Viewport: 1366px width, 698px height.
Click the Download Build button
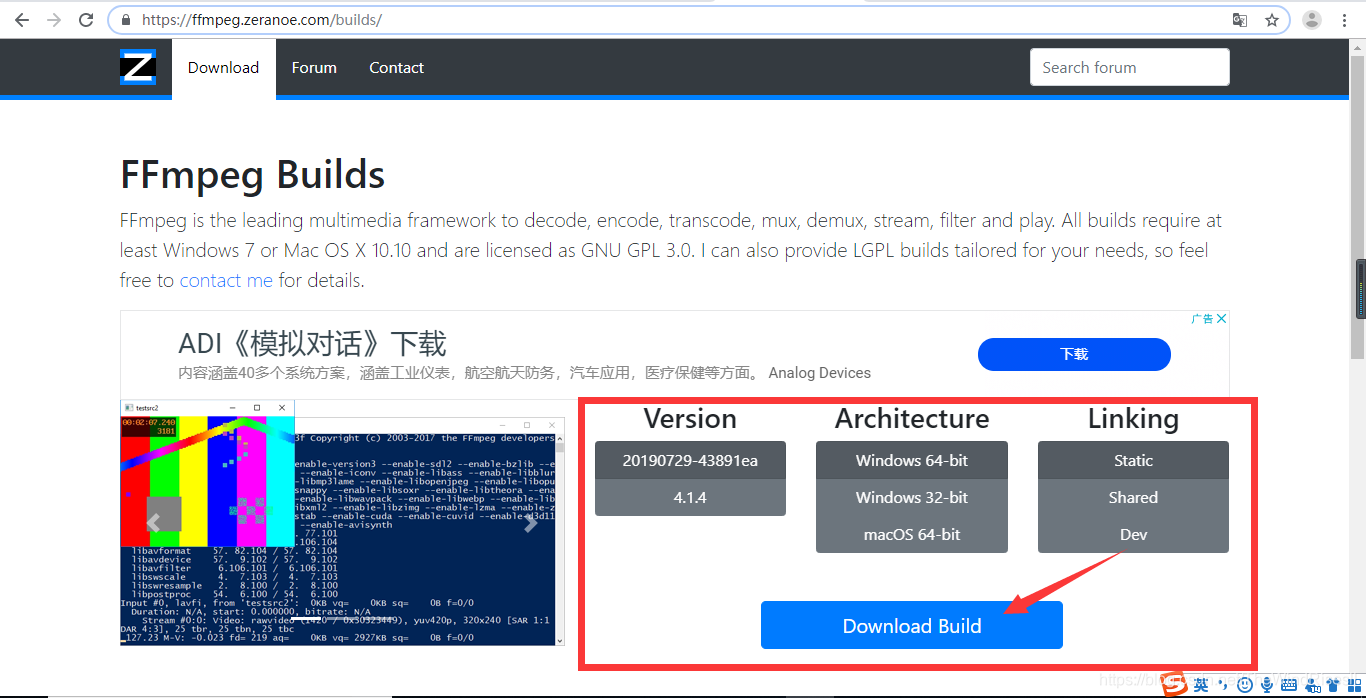912,625
